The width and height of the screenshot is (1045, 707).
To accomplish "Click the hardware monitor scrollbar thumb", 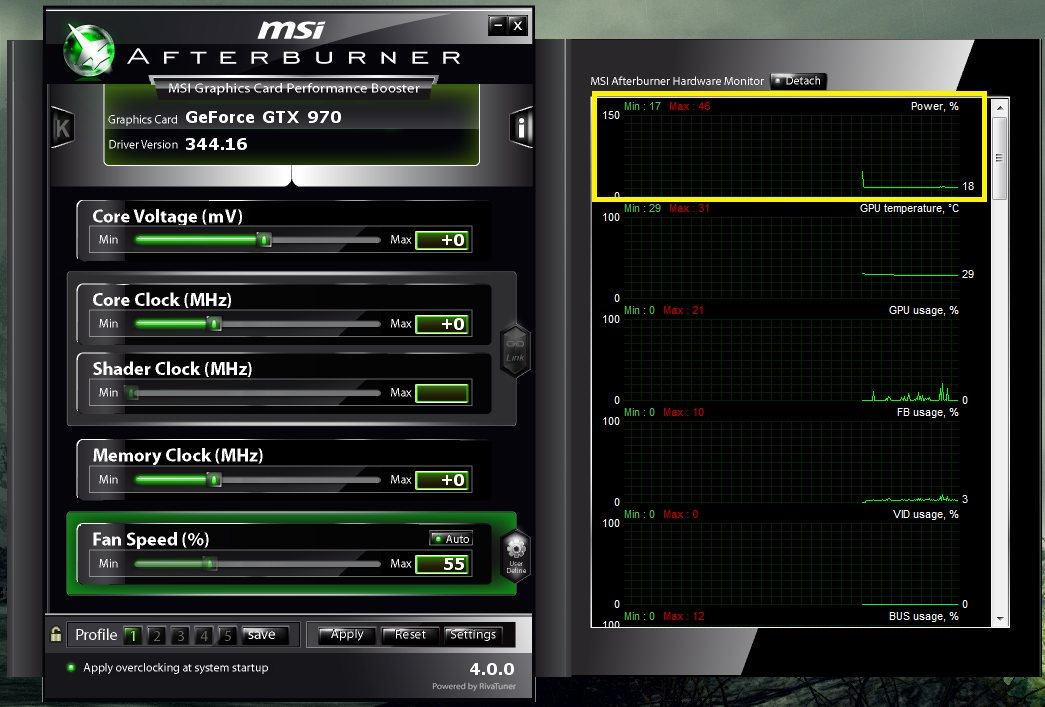I will pyautogui.click(x=1000, y=159).
